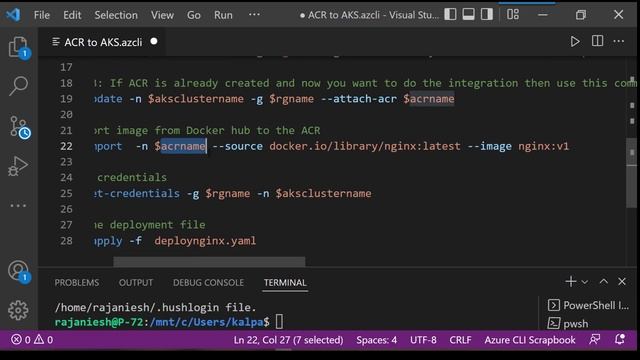Open the Explorer view in activity bar
Screen dimensions: 640x360
18,47
